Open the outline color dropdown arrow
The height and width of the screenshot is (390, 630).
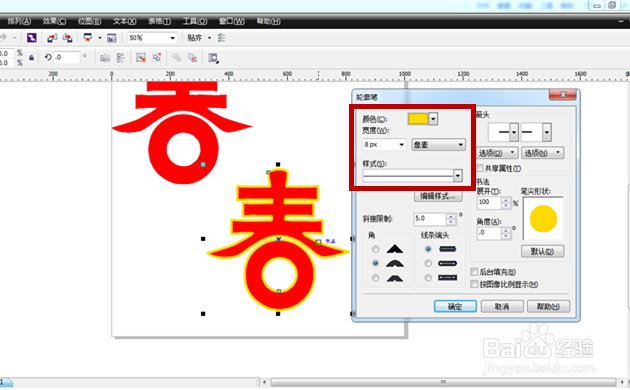coord(433,119)
